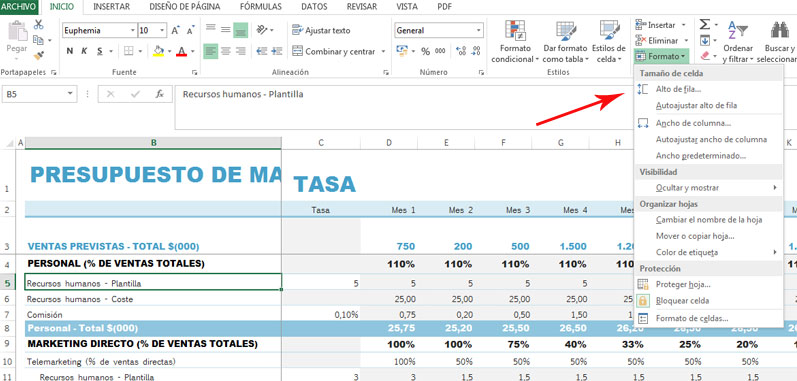The width and height of the screenshot is (797, 381).
Task: Switch to the REVISAR tab
Action: pyautogui.click(x=362, y=7)
